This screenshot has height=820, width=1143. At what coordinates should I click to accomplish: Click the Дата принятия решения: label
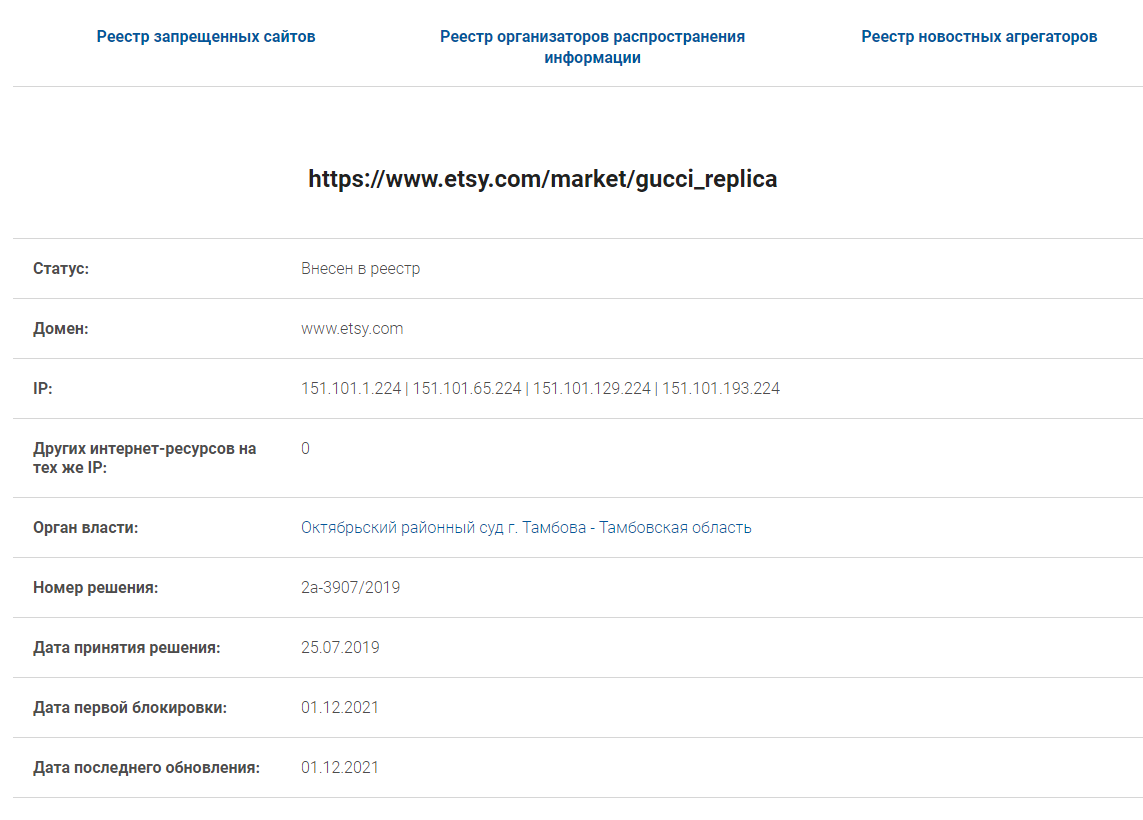coord(126,647)
